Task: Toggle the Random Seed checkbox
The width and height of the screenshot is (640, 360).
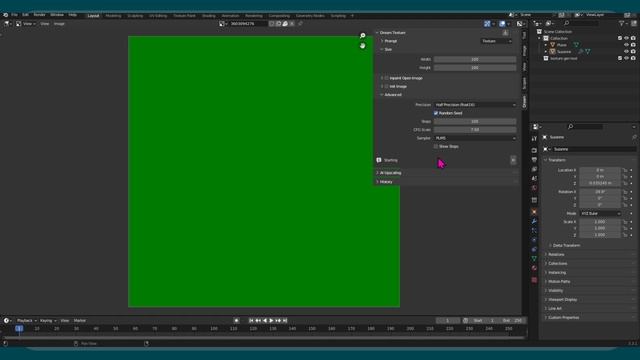Action: coord(436,113)
